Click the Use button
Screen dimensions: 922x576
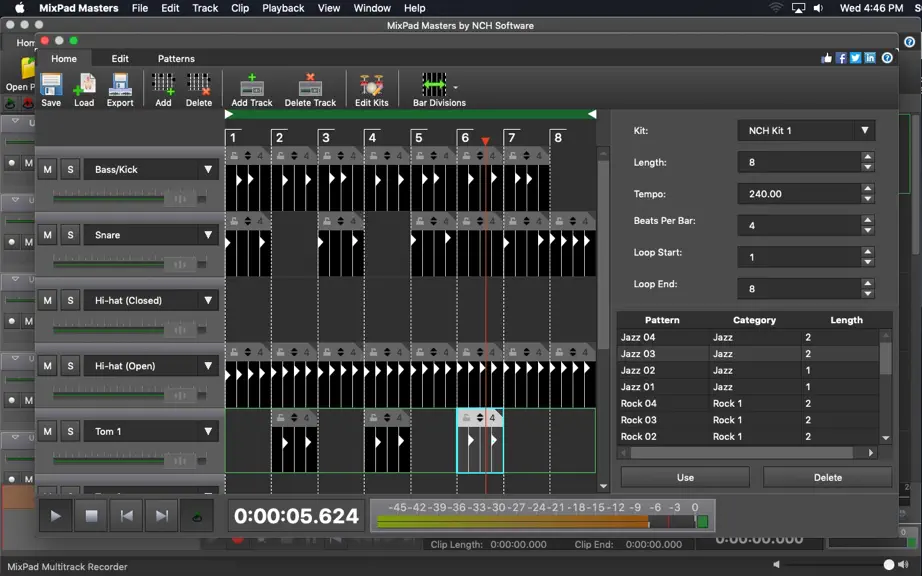tap(685, 477)
